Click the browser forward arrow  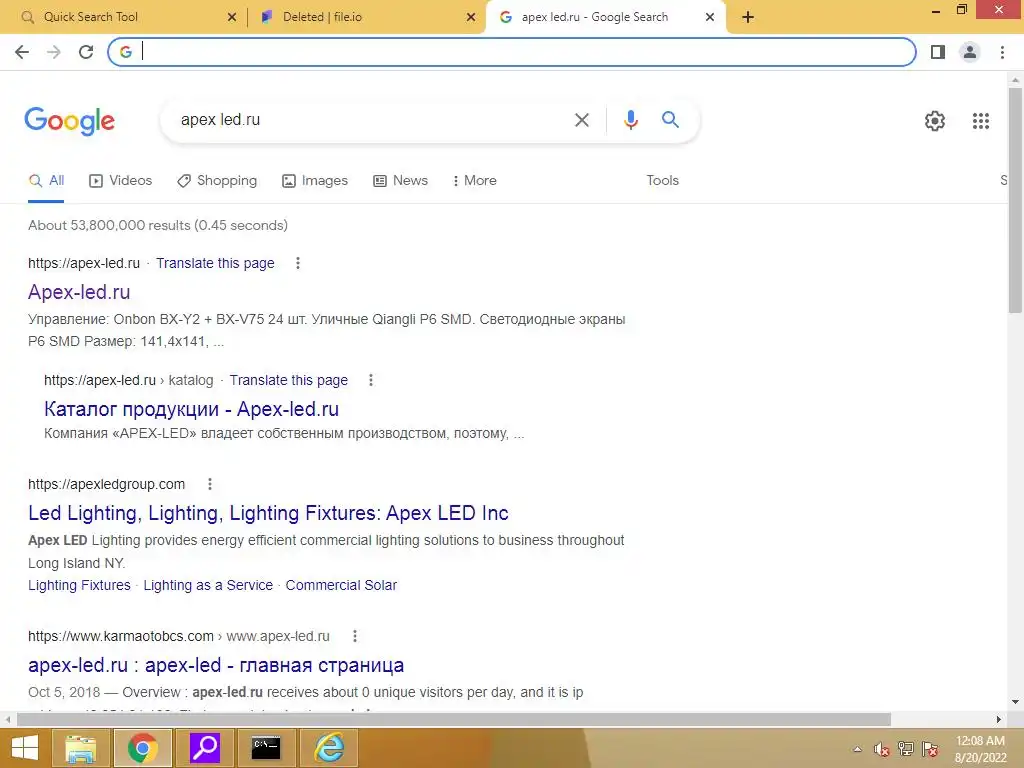click(x=54, y=52)
